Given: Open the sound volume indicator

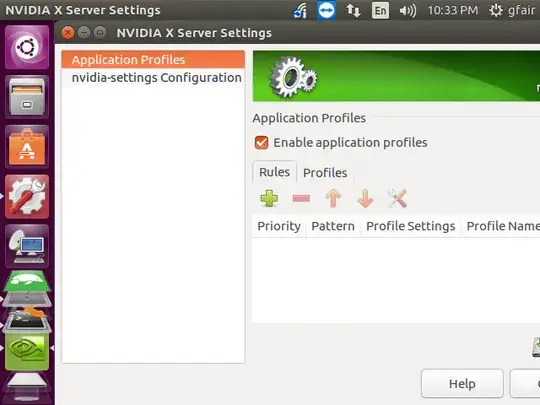Looking at the screenshot, I should pyautogui.click(x=408, y=10).
